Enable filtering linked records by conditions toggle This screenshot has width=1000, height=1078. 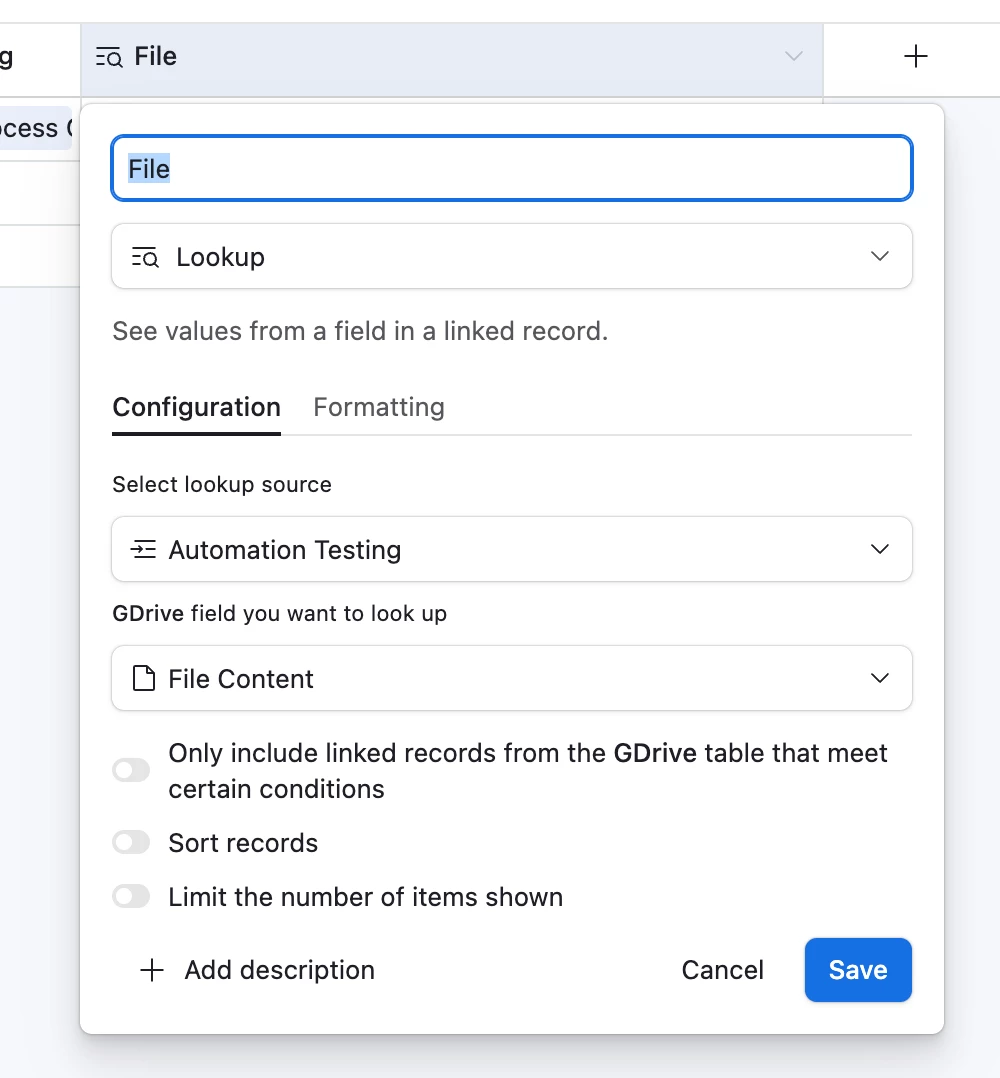(x=131, y=770)
